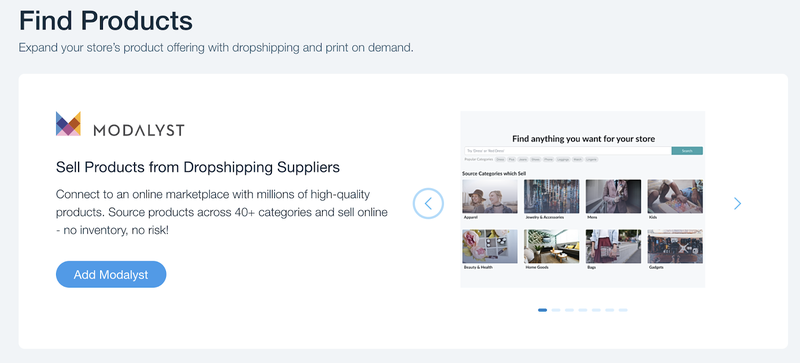Screen dimensions: 800x363
Task: Jump to the last carousel dot
Action: pyautogui.click(x=623, y=310)
